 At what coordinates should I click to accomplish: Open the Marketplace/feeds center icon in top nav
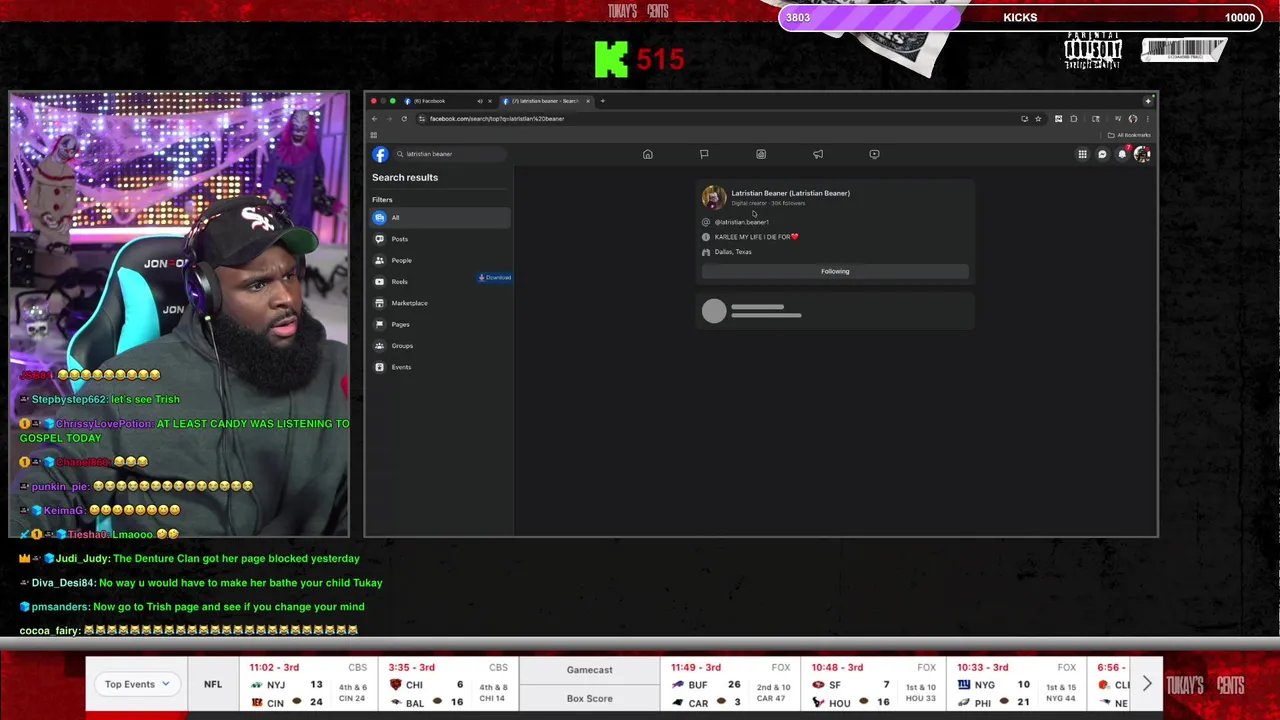point(761,154)
